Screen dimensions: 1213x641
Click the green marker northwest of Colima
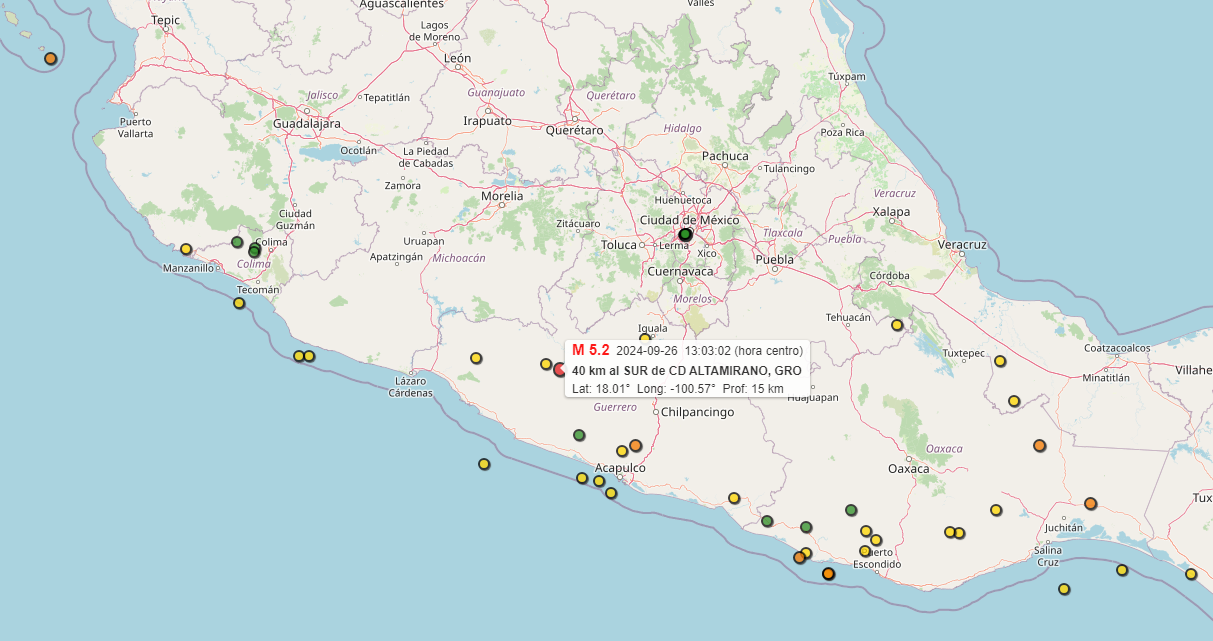click(x=237, y=242)
